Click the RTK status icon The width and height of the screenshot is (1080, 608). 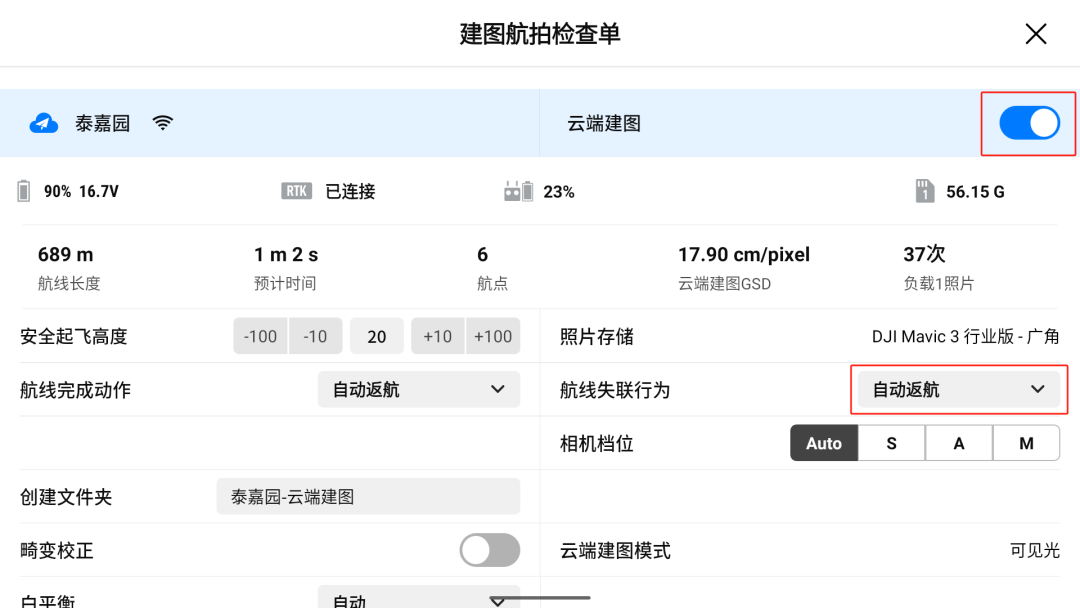[x=296, y=191]
